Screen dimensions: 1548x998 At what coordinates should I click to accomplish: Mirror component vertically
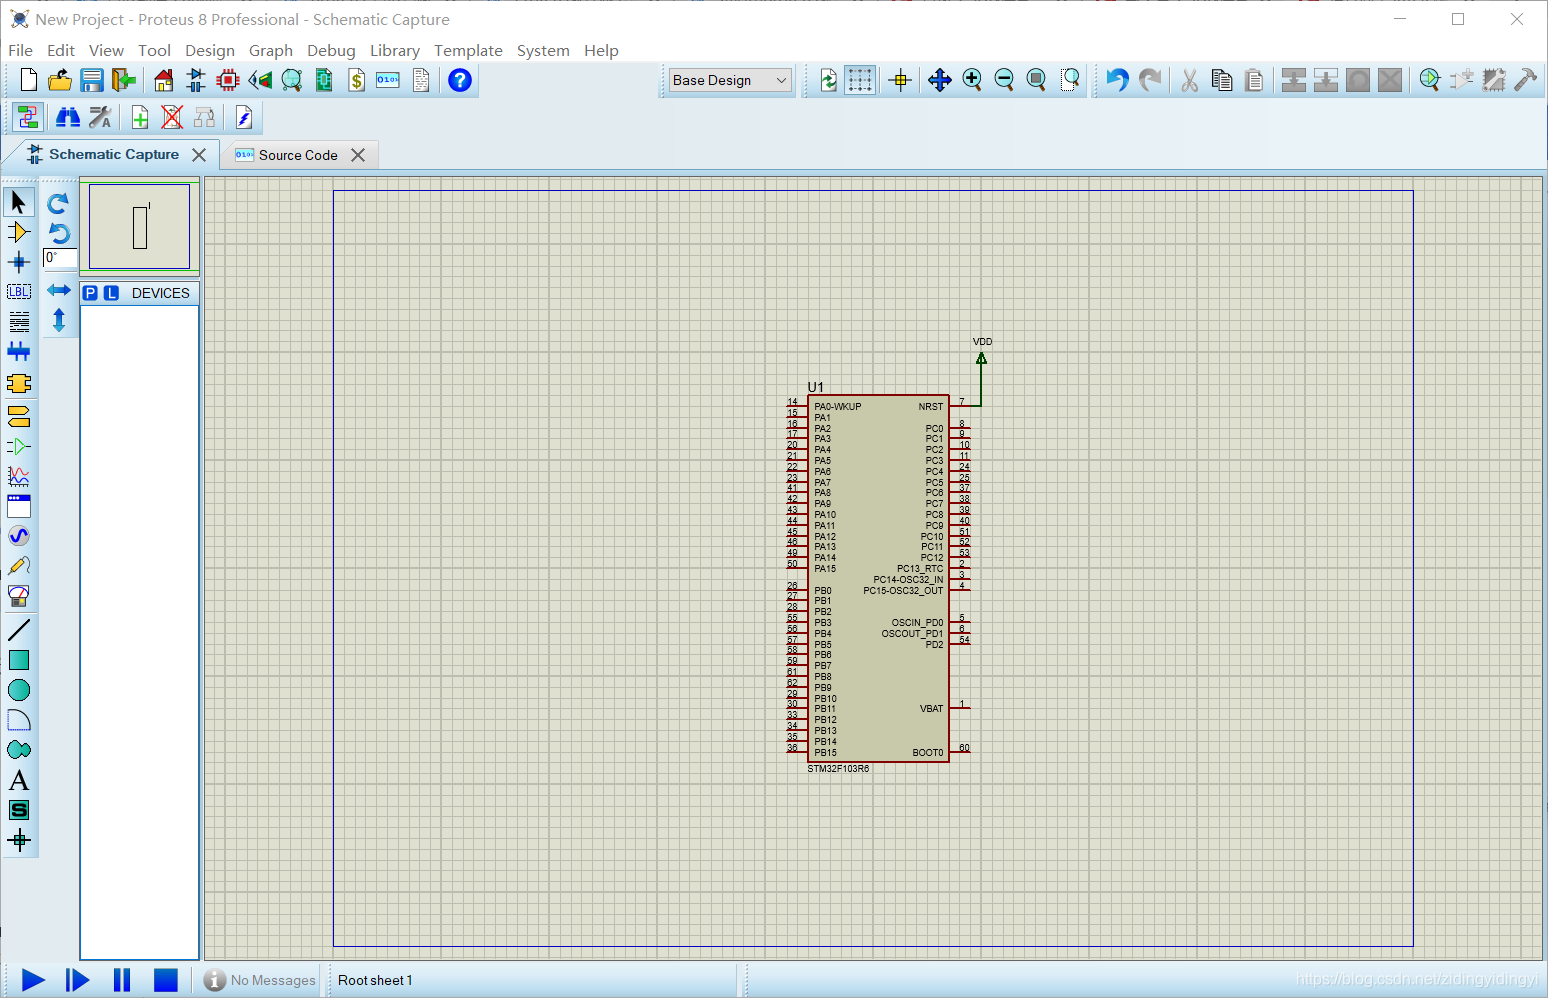pyautogui.click(x=59, y=320)
